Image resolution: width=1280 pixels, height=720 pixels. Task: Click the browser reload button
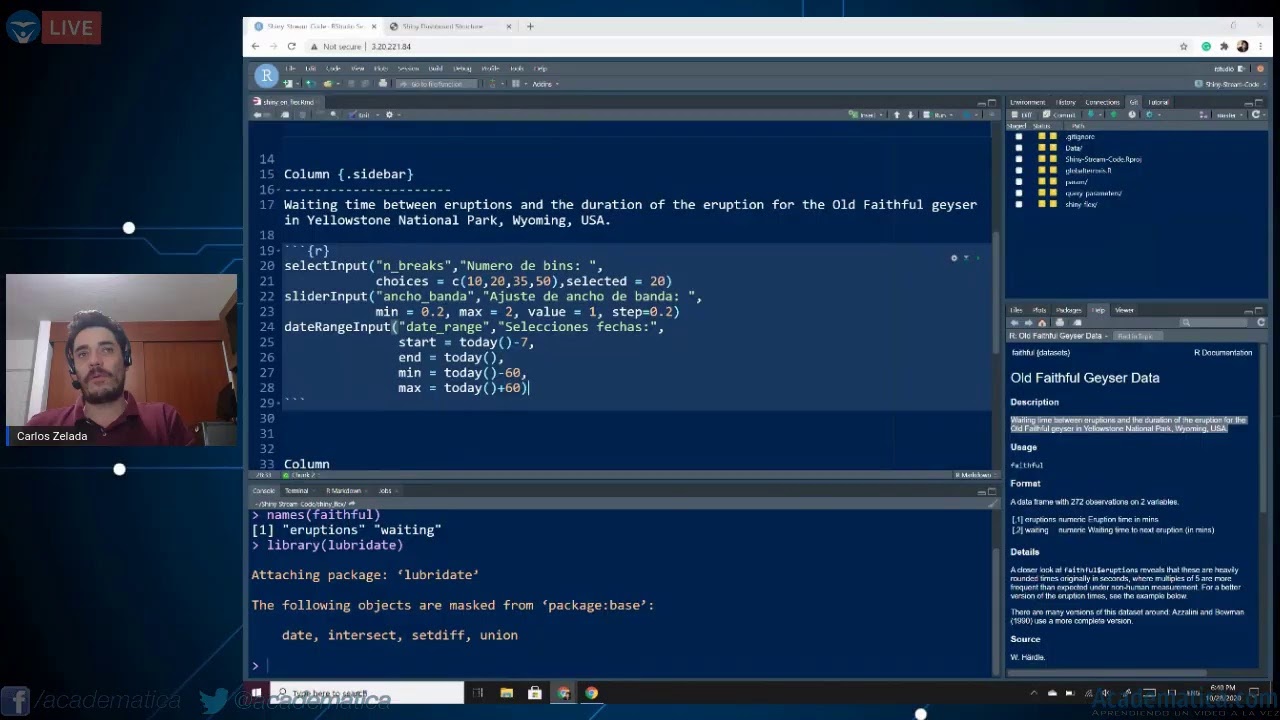click(291, 46)
